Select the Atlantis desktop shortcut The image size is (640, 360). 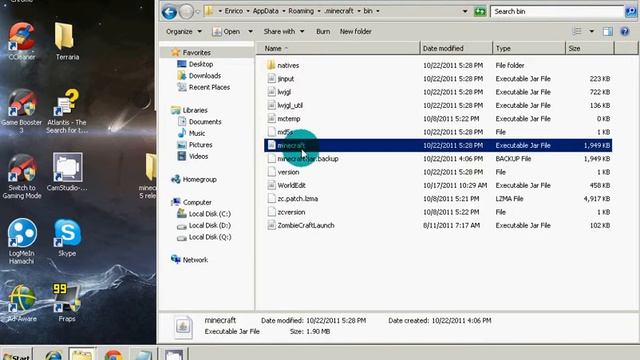pos(67,111)
